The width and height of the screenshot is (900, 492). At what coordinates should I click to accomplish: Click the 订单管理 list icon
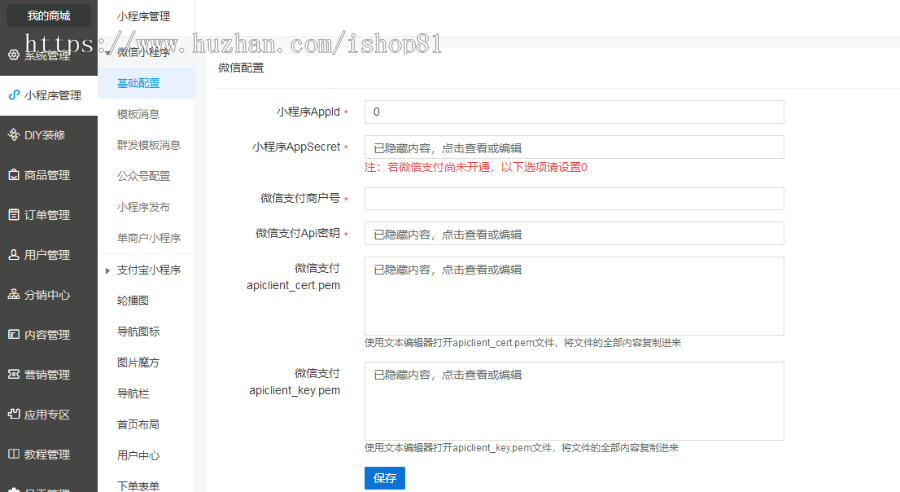pyautogui.click(x=14, y=215)
